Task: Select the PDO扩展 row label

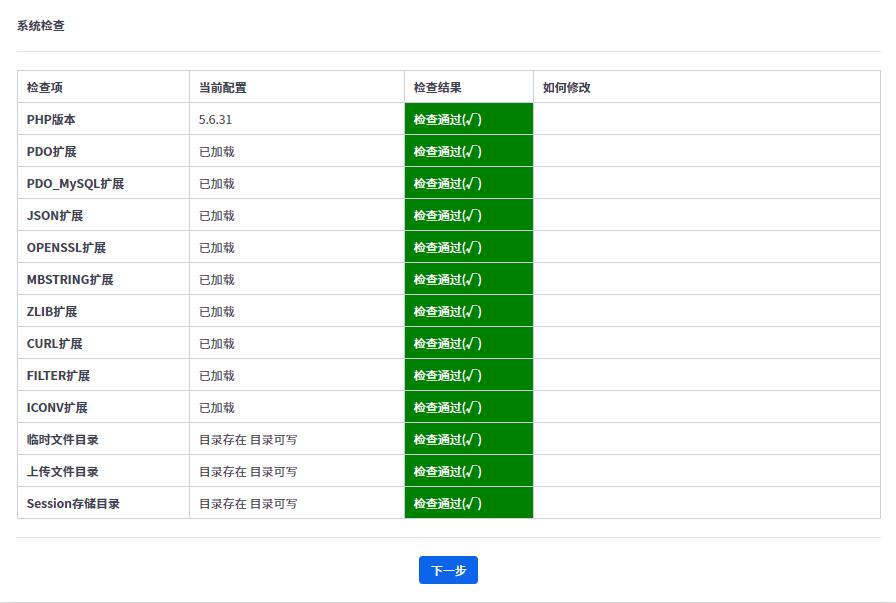Action: pos(52,152)
